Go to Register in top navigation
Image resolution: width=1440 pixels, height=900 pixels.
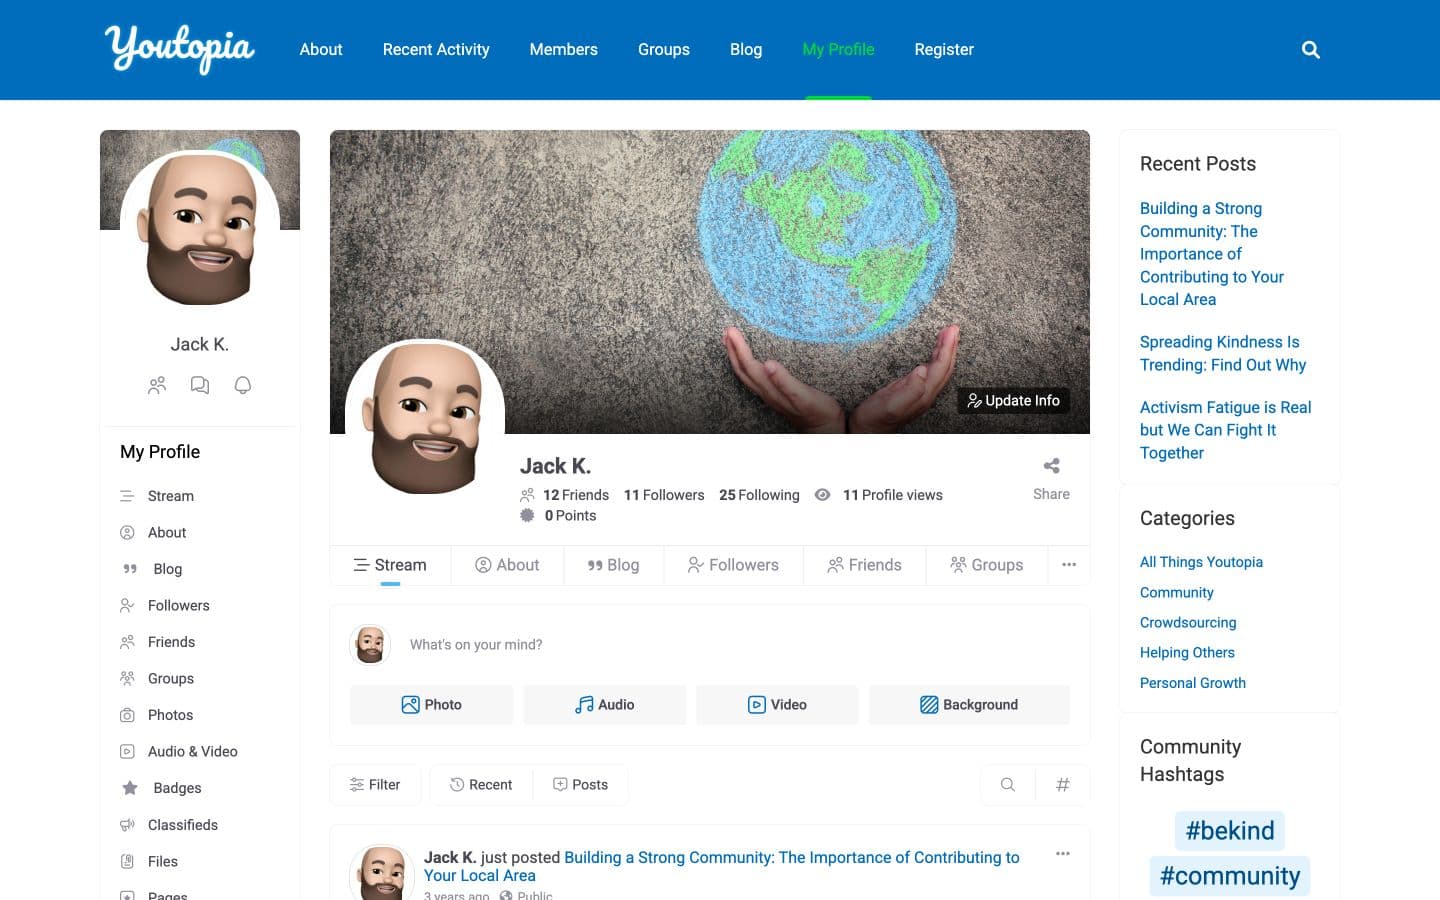[x=944, y=50]
